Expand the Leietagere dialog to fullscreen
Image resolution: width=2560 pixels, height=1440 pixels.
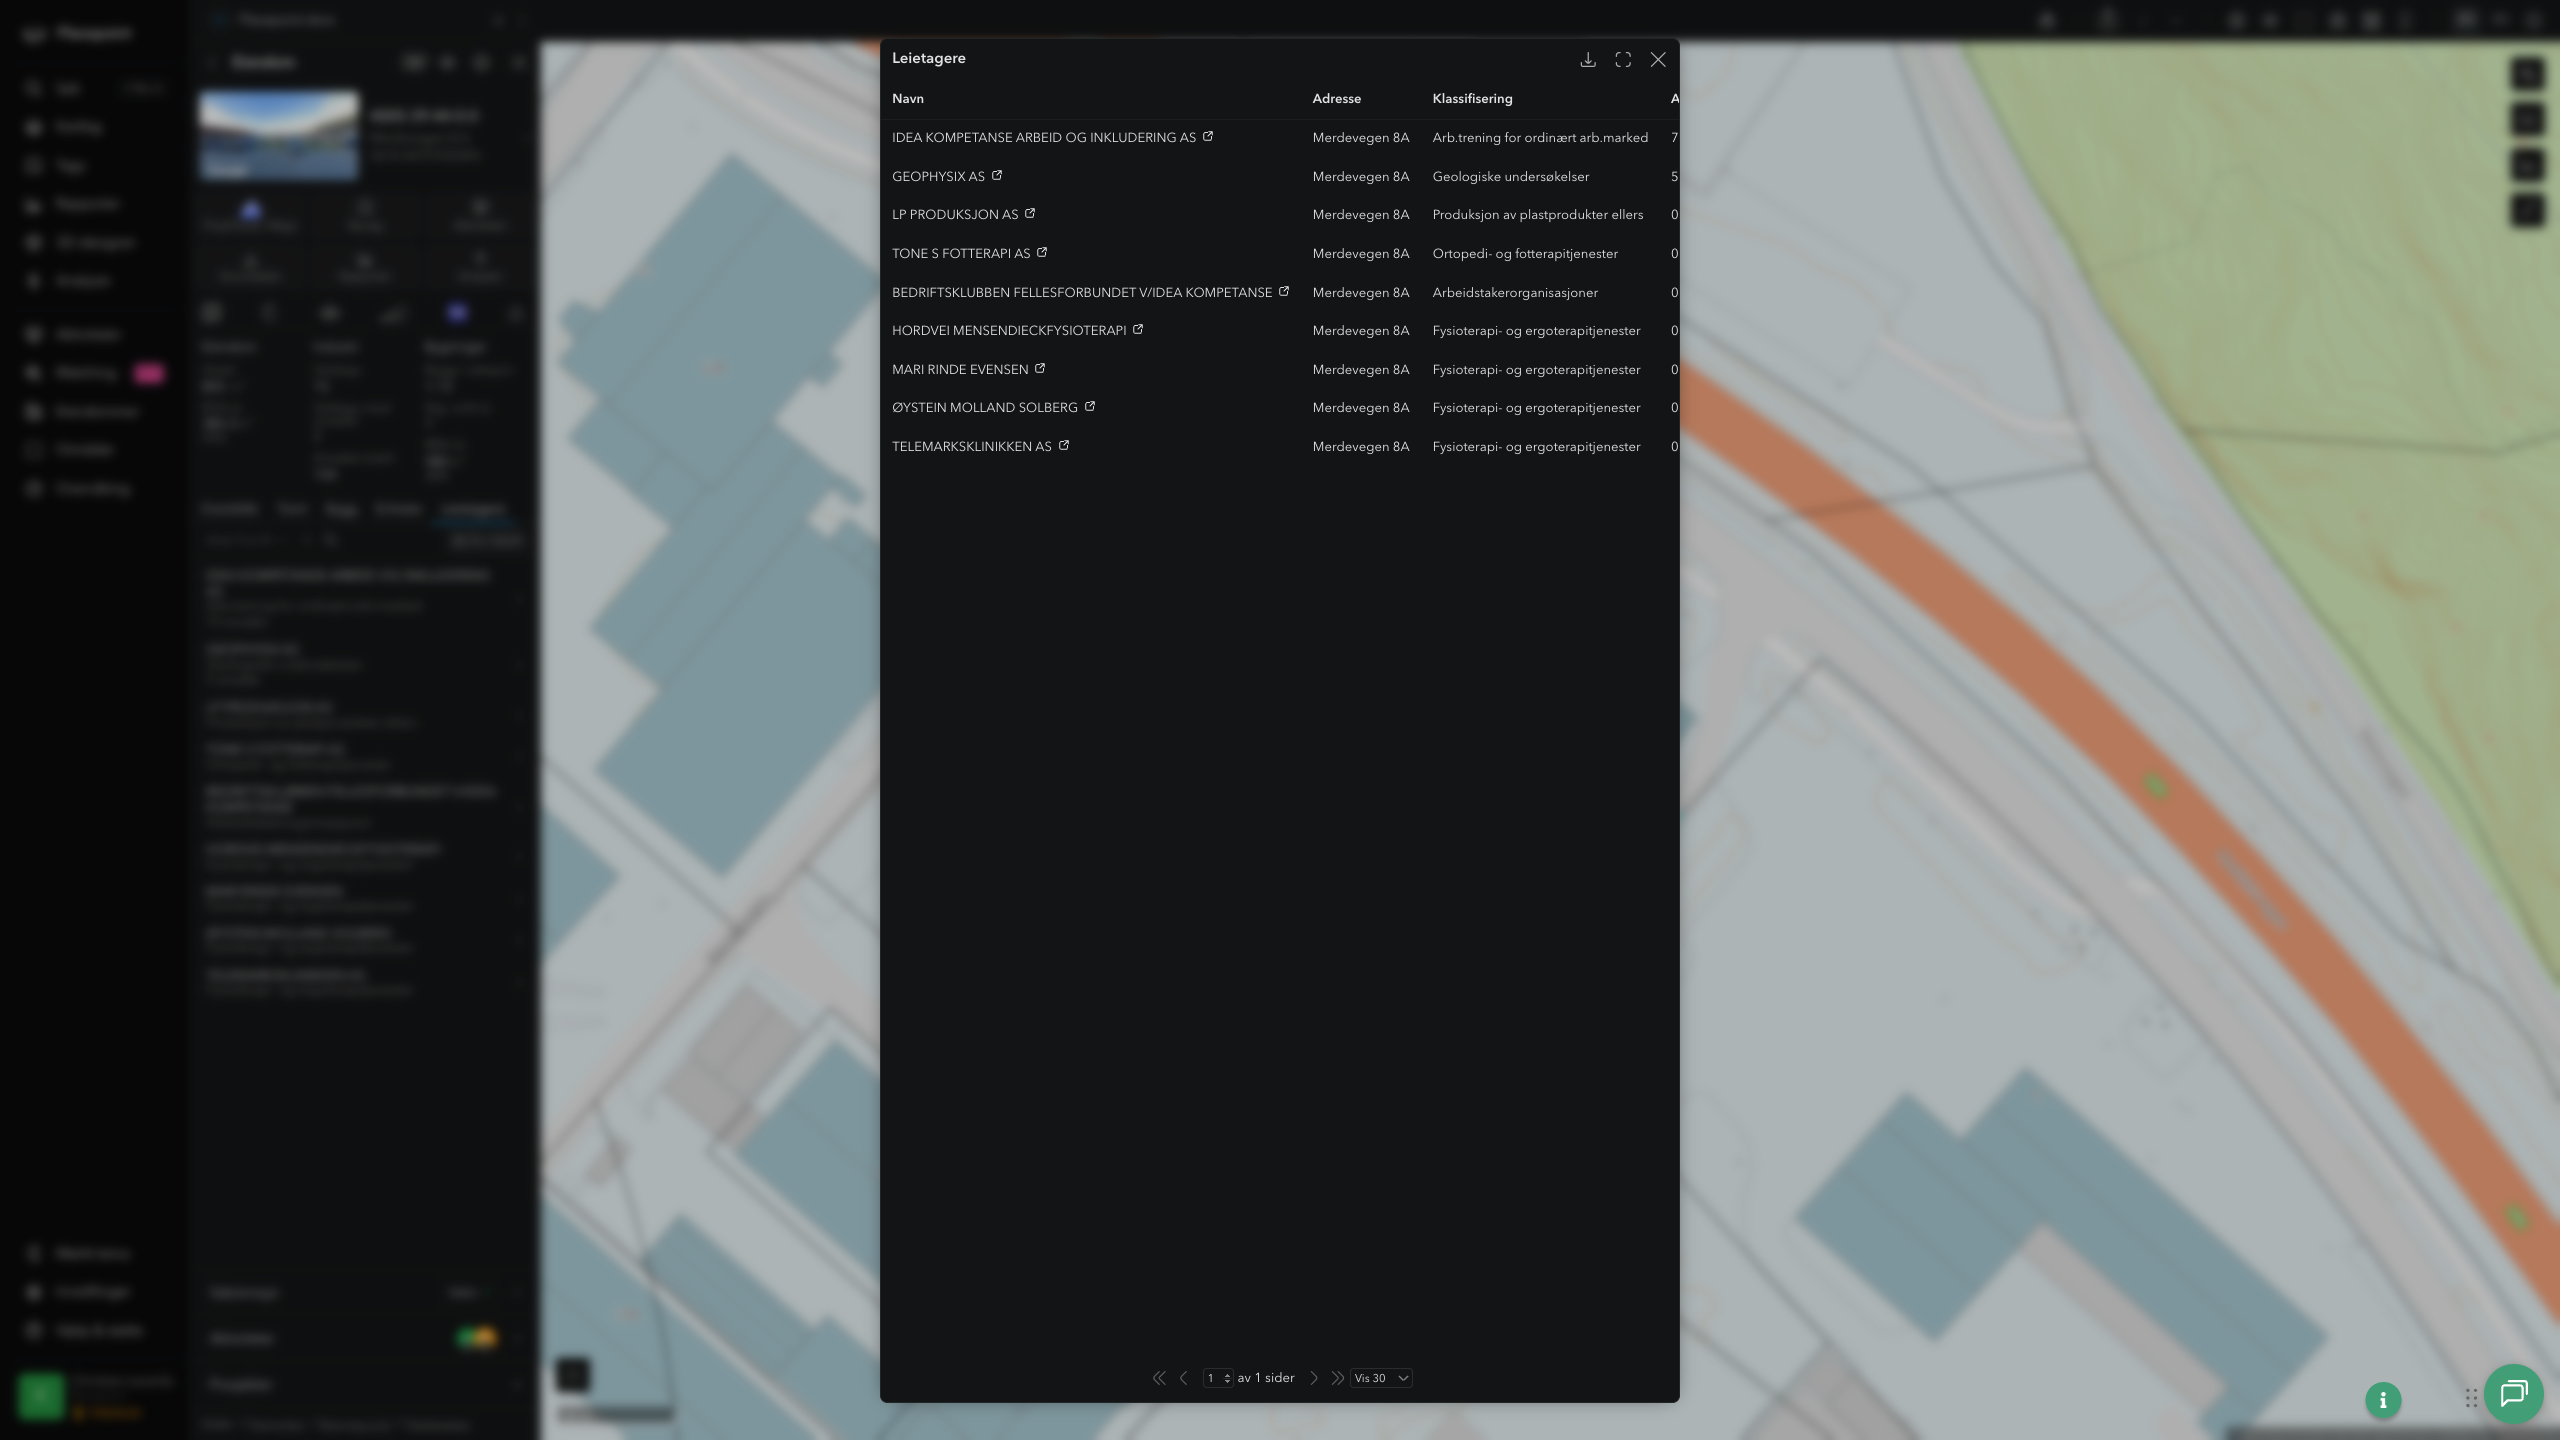(1623, 60)
